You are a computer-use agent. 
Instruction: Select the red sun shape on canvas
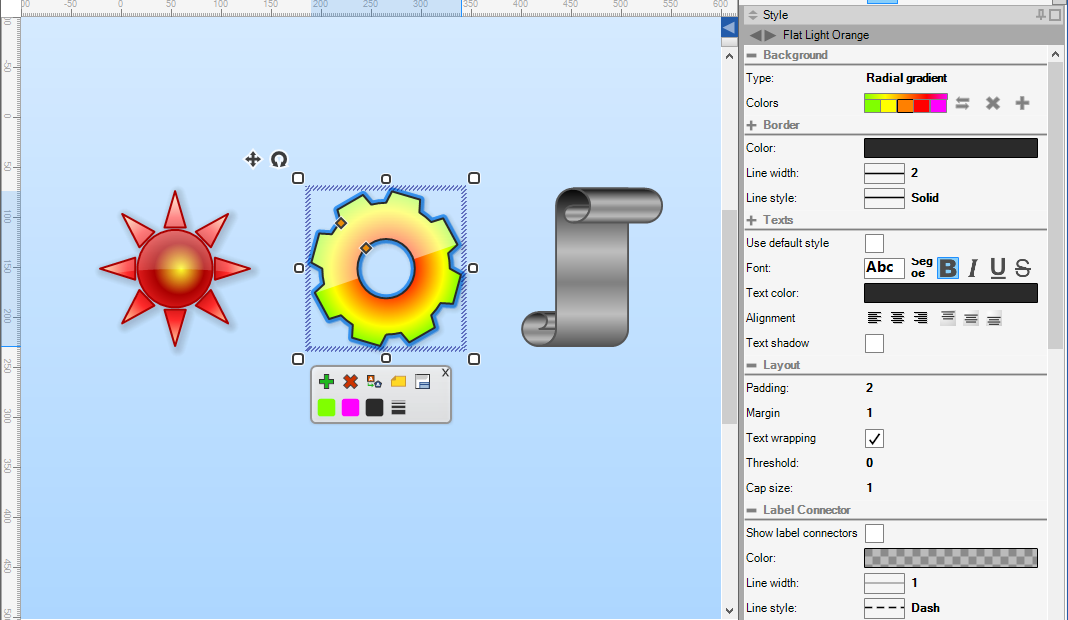[x=175, y=268]
